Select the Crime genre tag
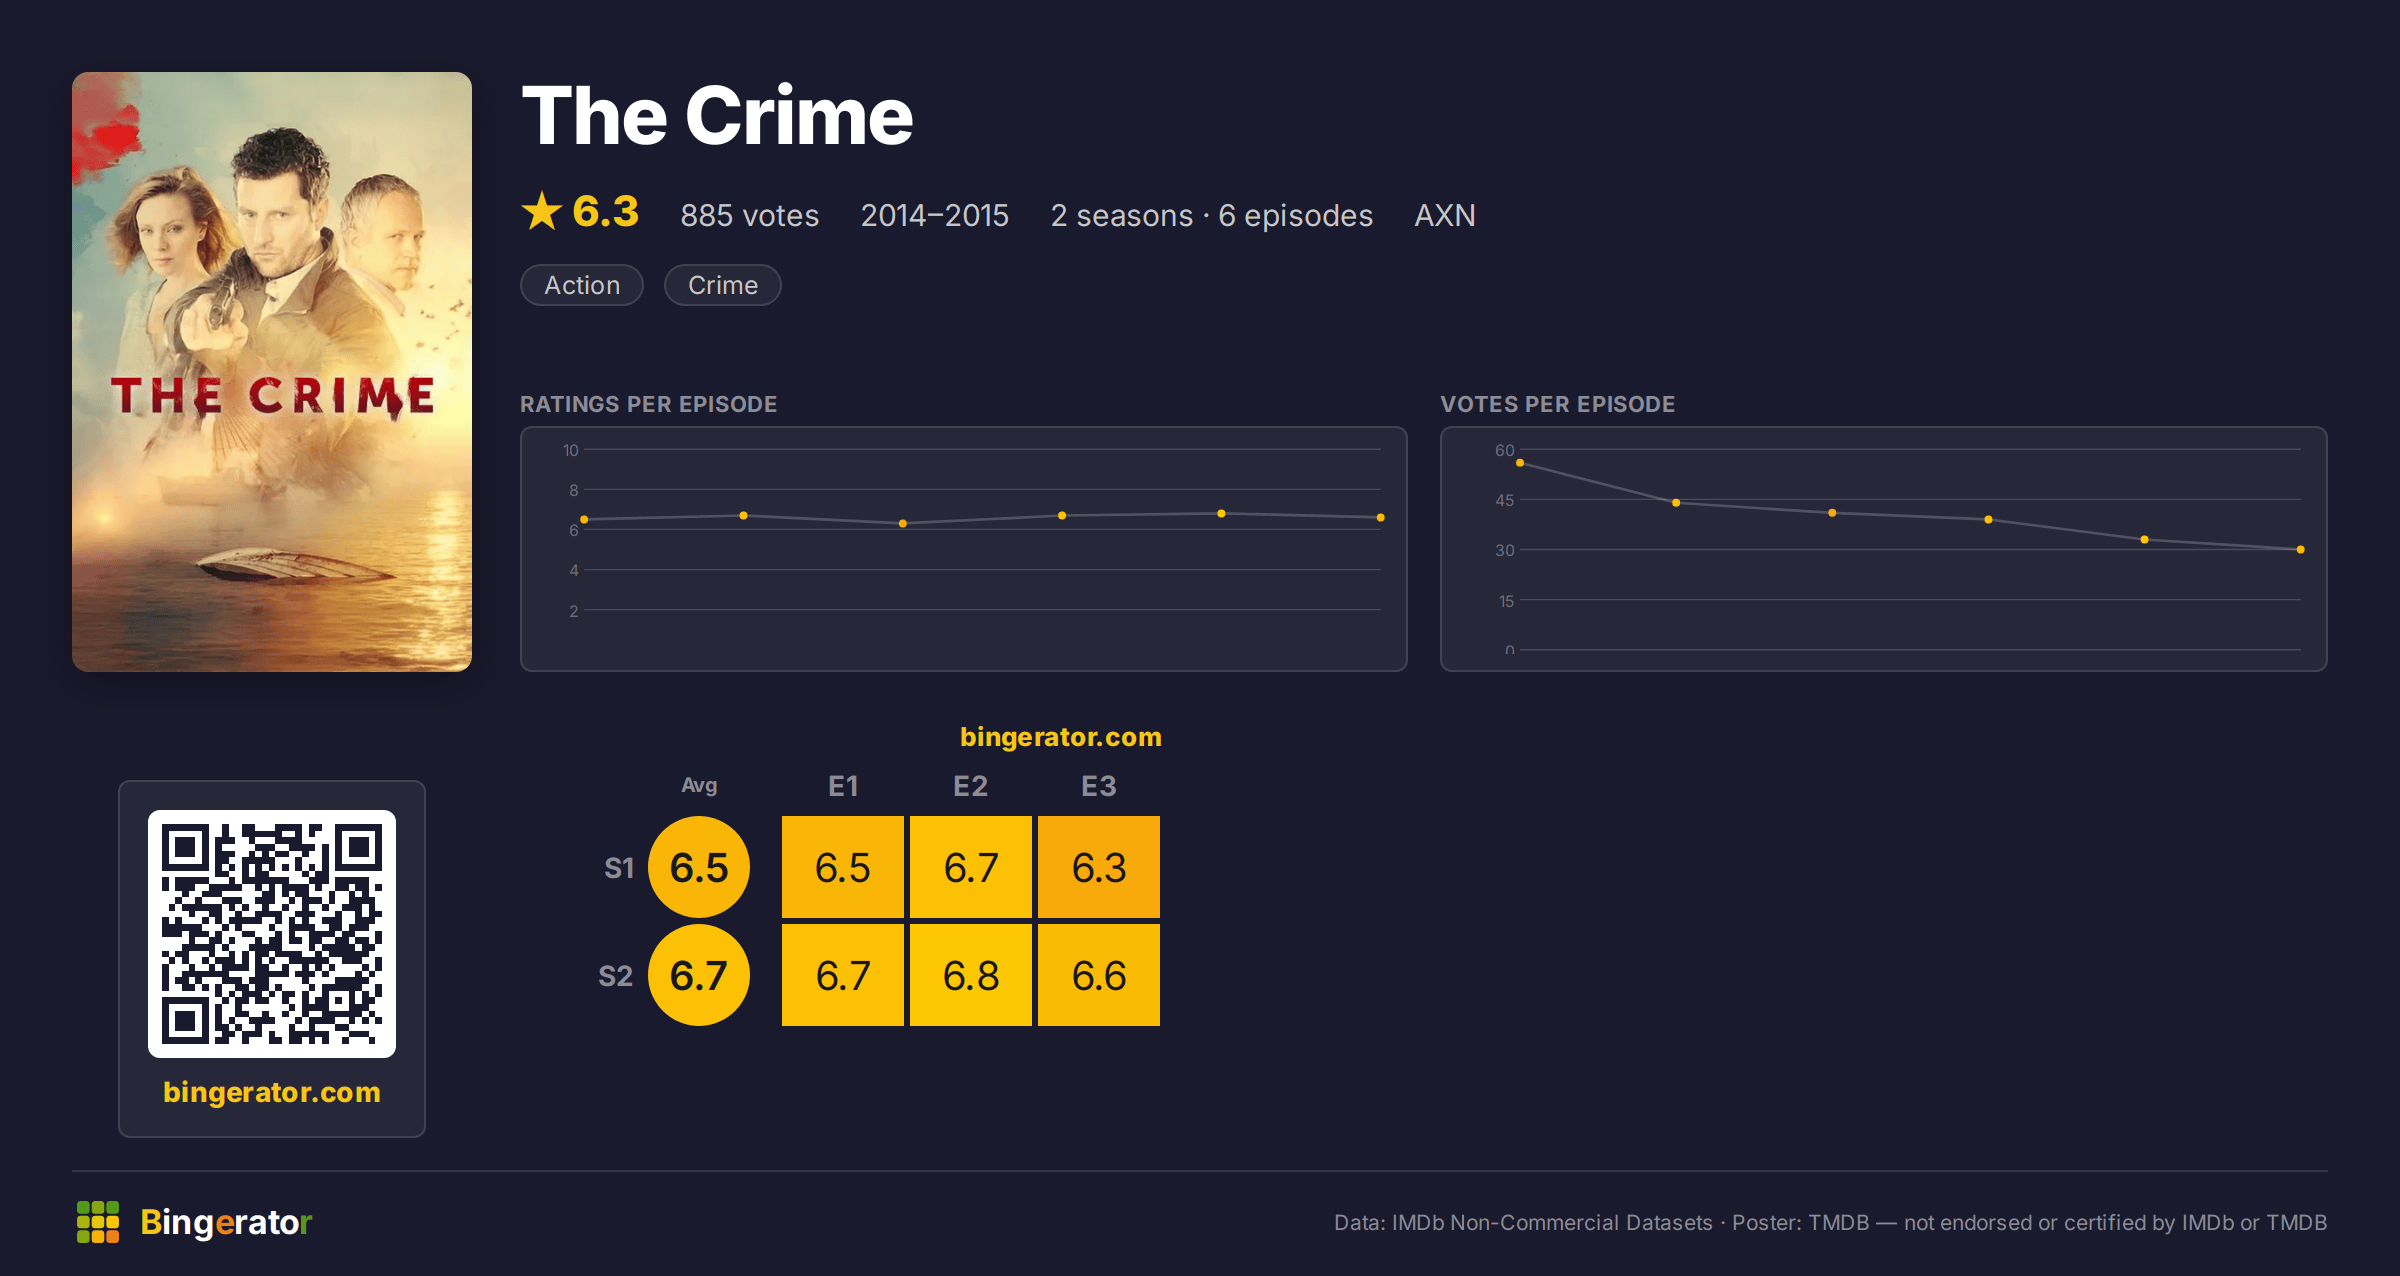This screenshot has width=2400, height=1276. 723,285
